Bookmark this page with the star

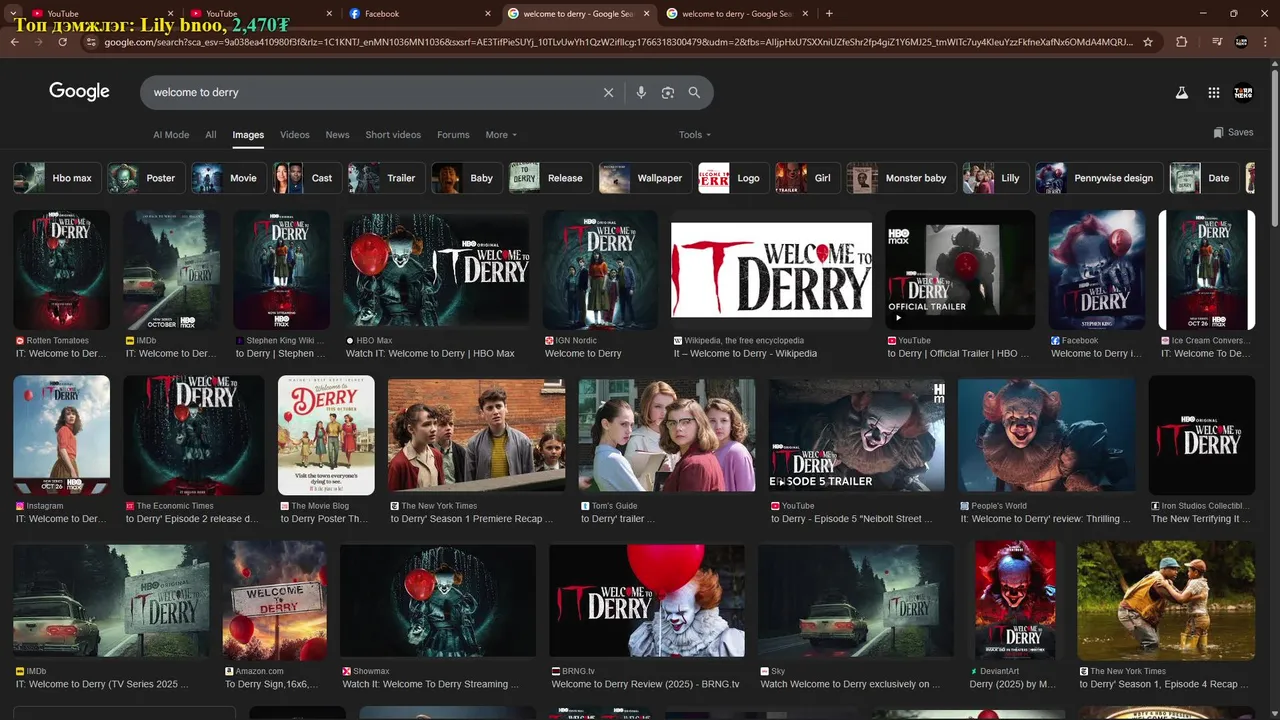1148,42
